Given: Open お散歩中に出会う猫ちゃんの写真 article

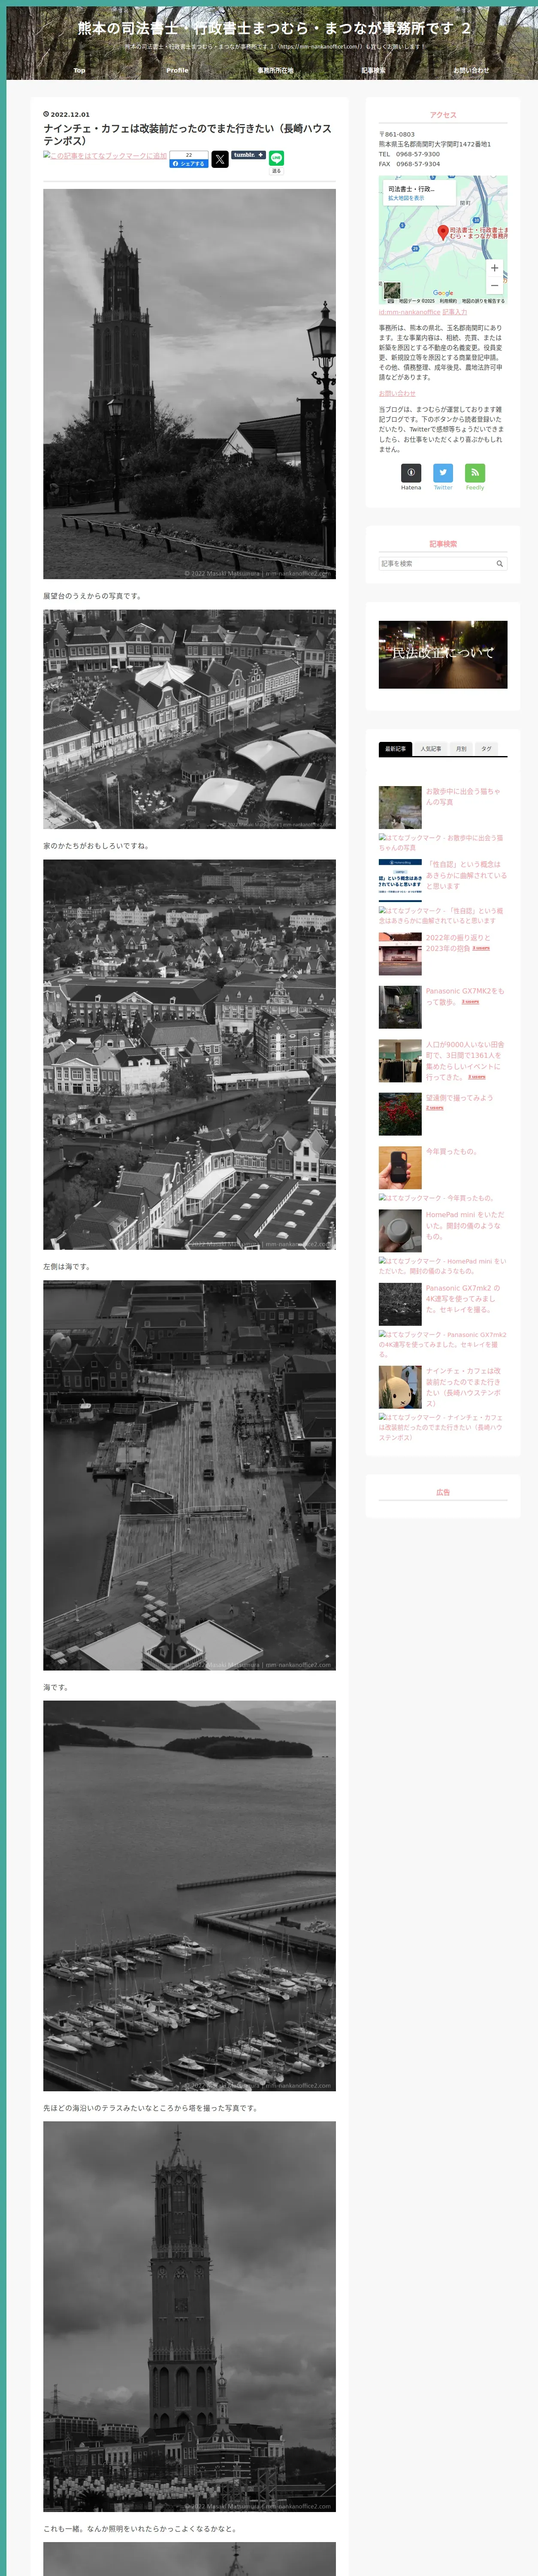Looking at the screenshot, I should pos(463,796).
